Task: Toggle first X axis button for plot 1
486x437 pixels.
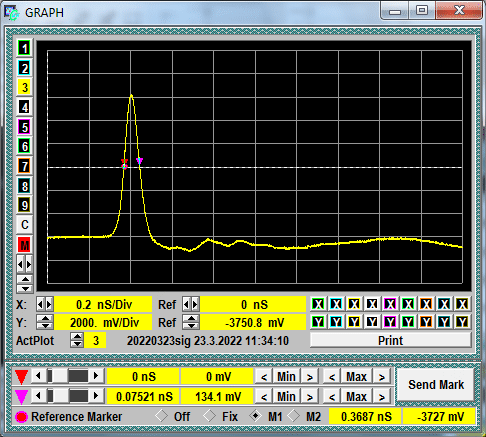Action: 318,304
